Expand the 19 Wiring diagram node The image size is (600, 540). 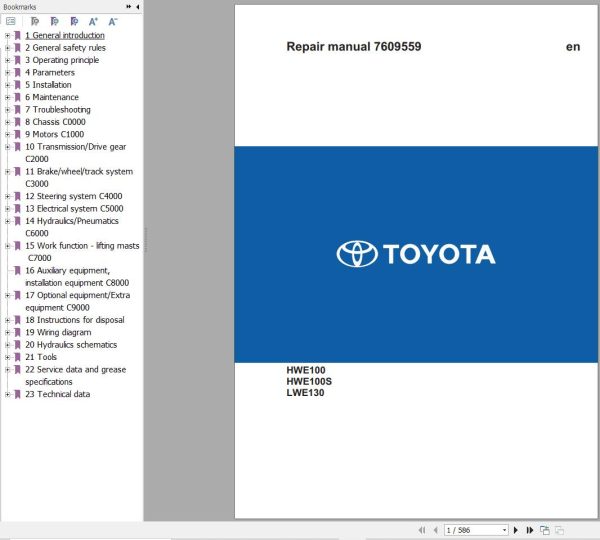(x=7, y=332)
